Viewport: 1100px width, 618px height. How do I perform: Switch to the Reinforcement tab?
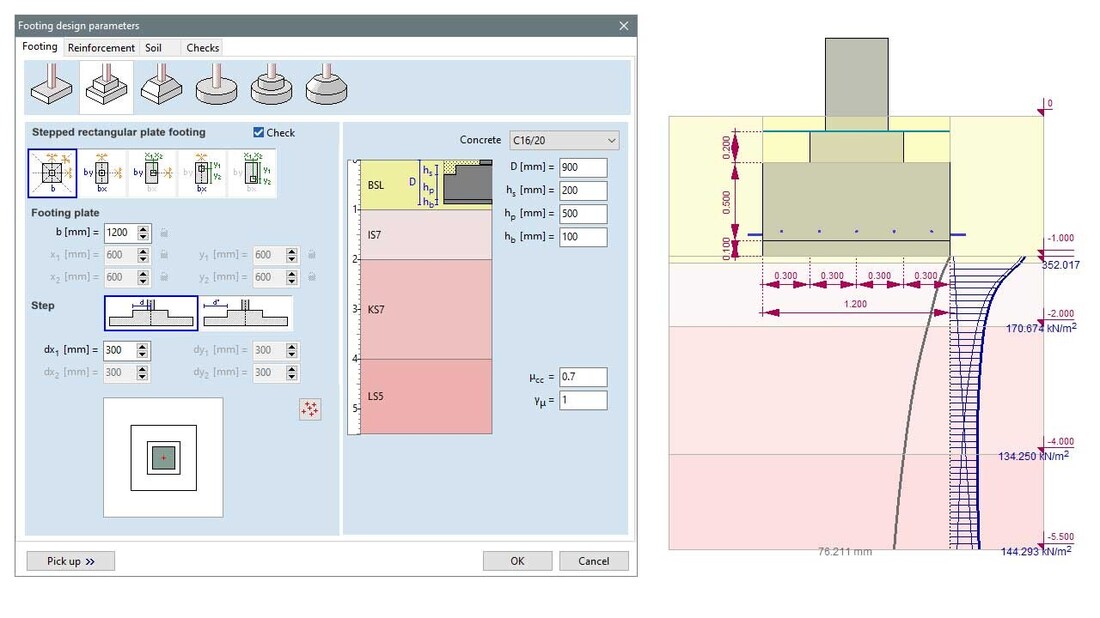[101, 48]
